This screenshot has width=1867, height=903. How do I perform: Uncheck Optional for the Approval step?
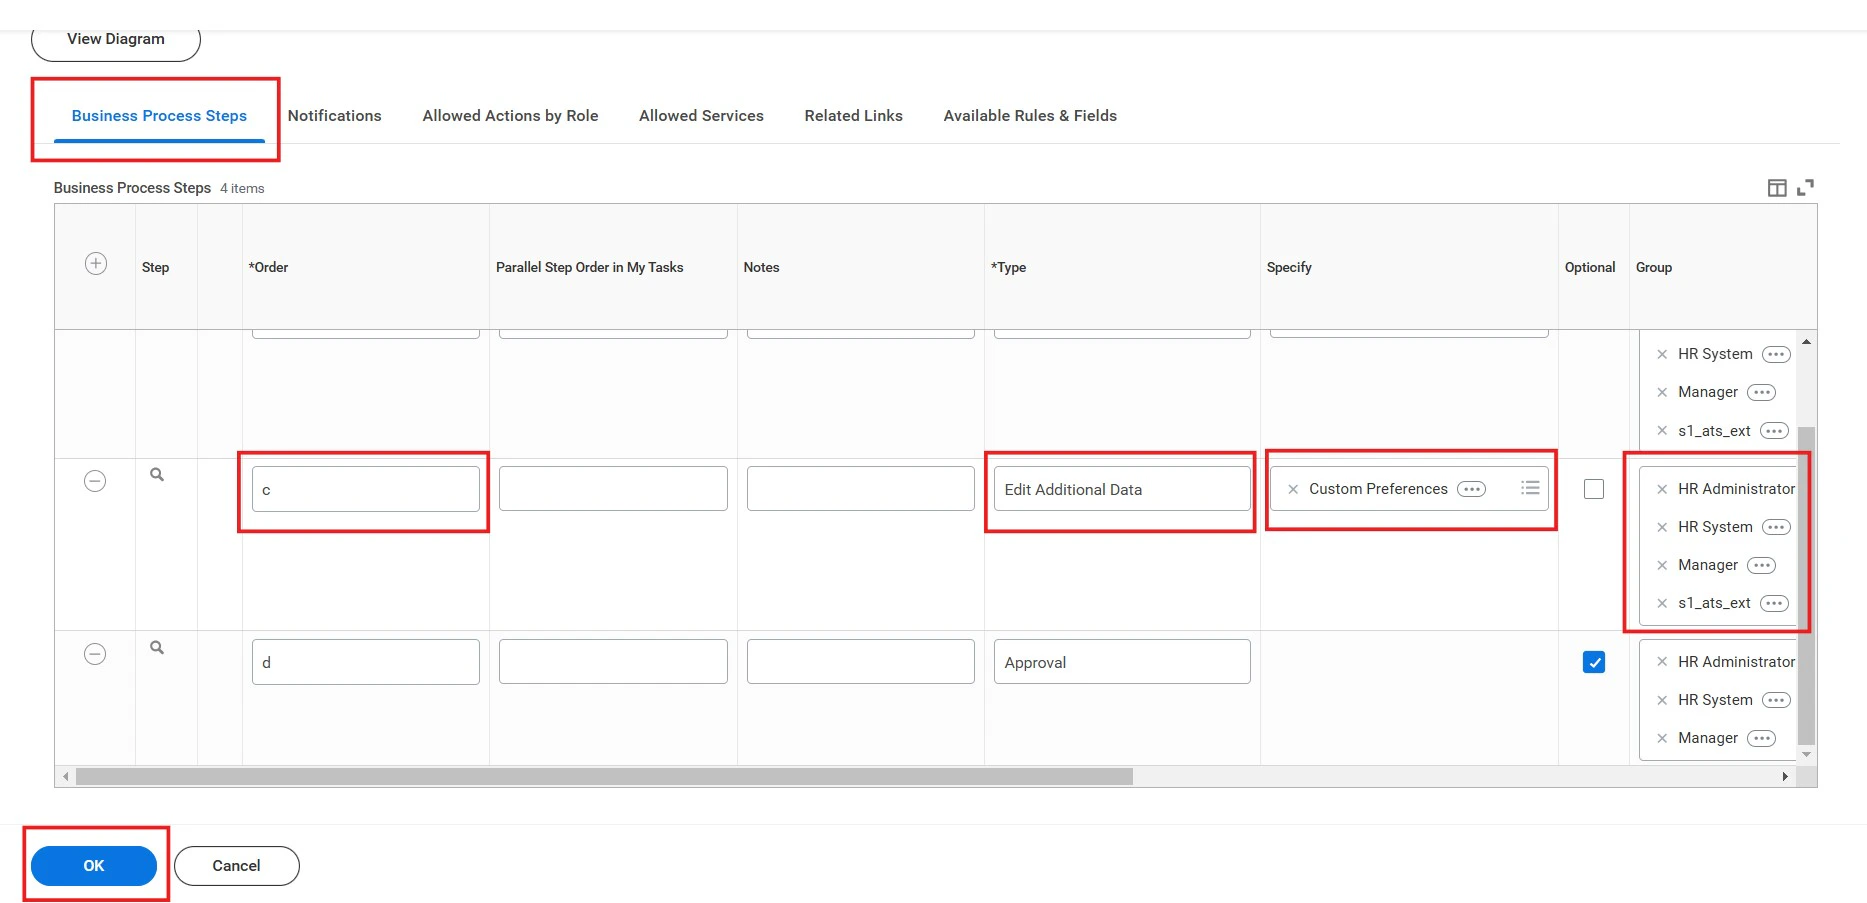1594,661
